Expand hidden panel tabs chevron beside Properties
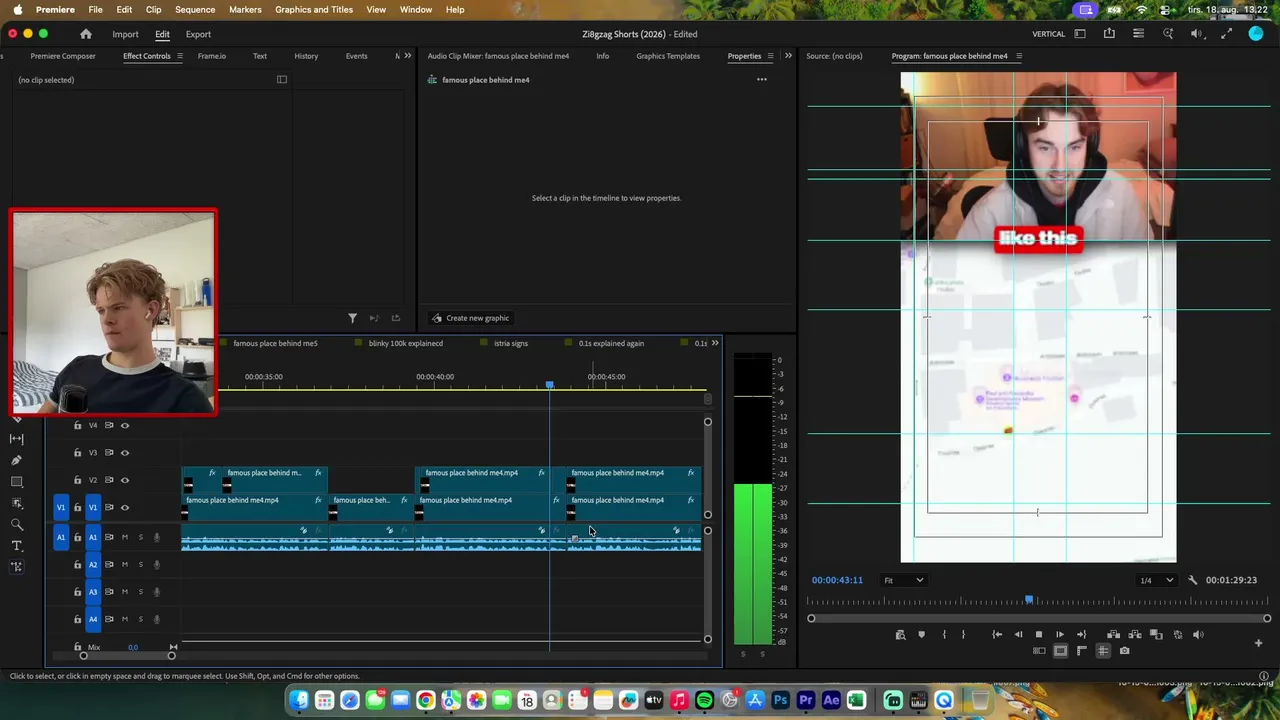1280x720 pixels. pyautogui.click(x=788, y=56)
